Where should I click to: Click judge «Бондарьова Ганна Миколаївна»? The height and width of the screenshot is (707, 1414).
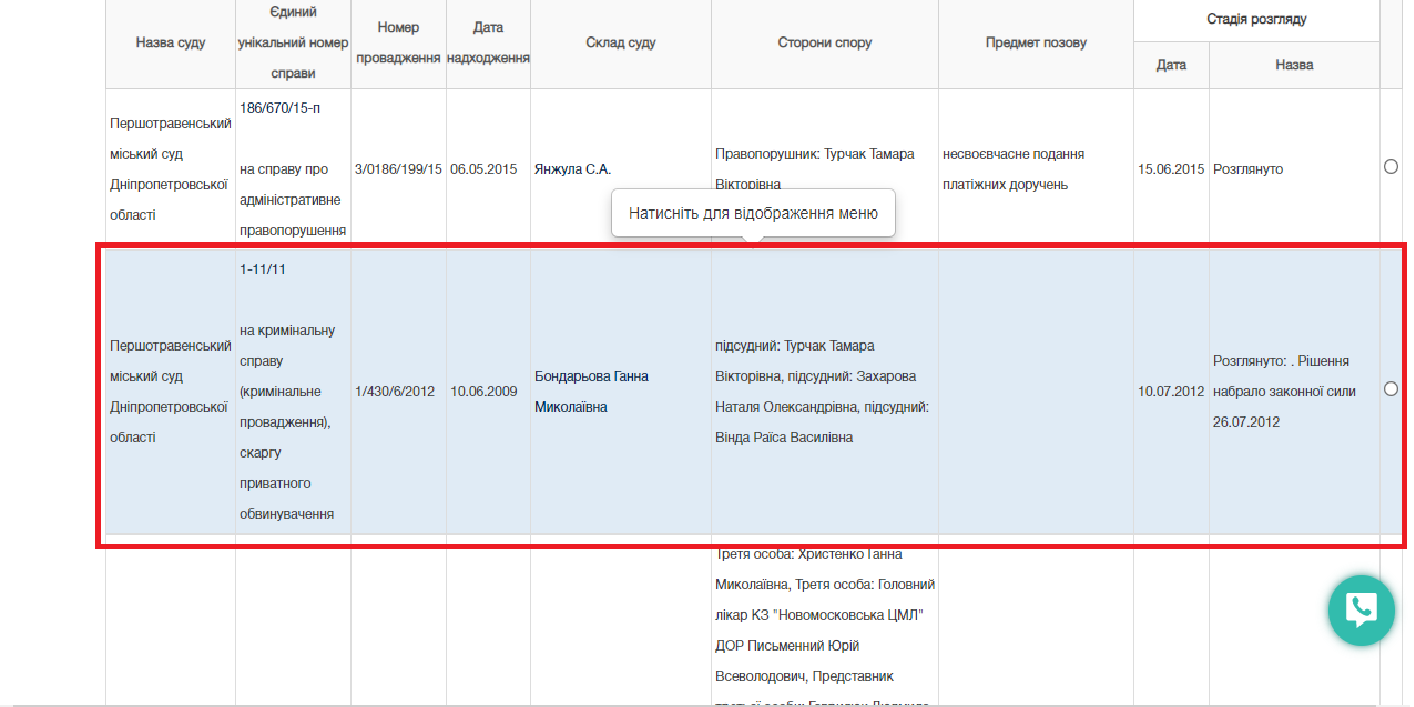pos(591,391)
